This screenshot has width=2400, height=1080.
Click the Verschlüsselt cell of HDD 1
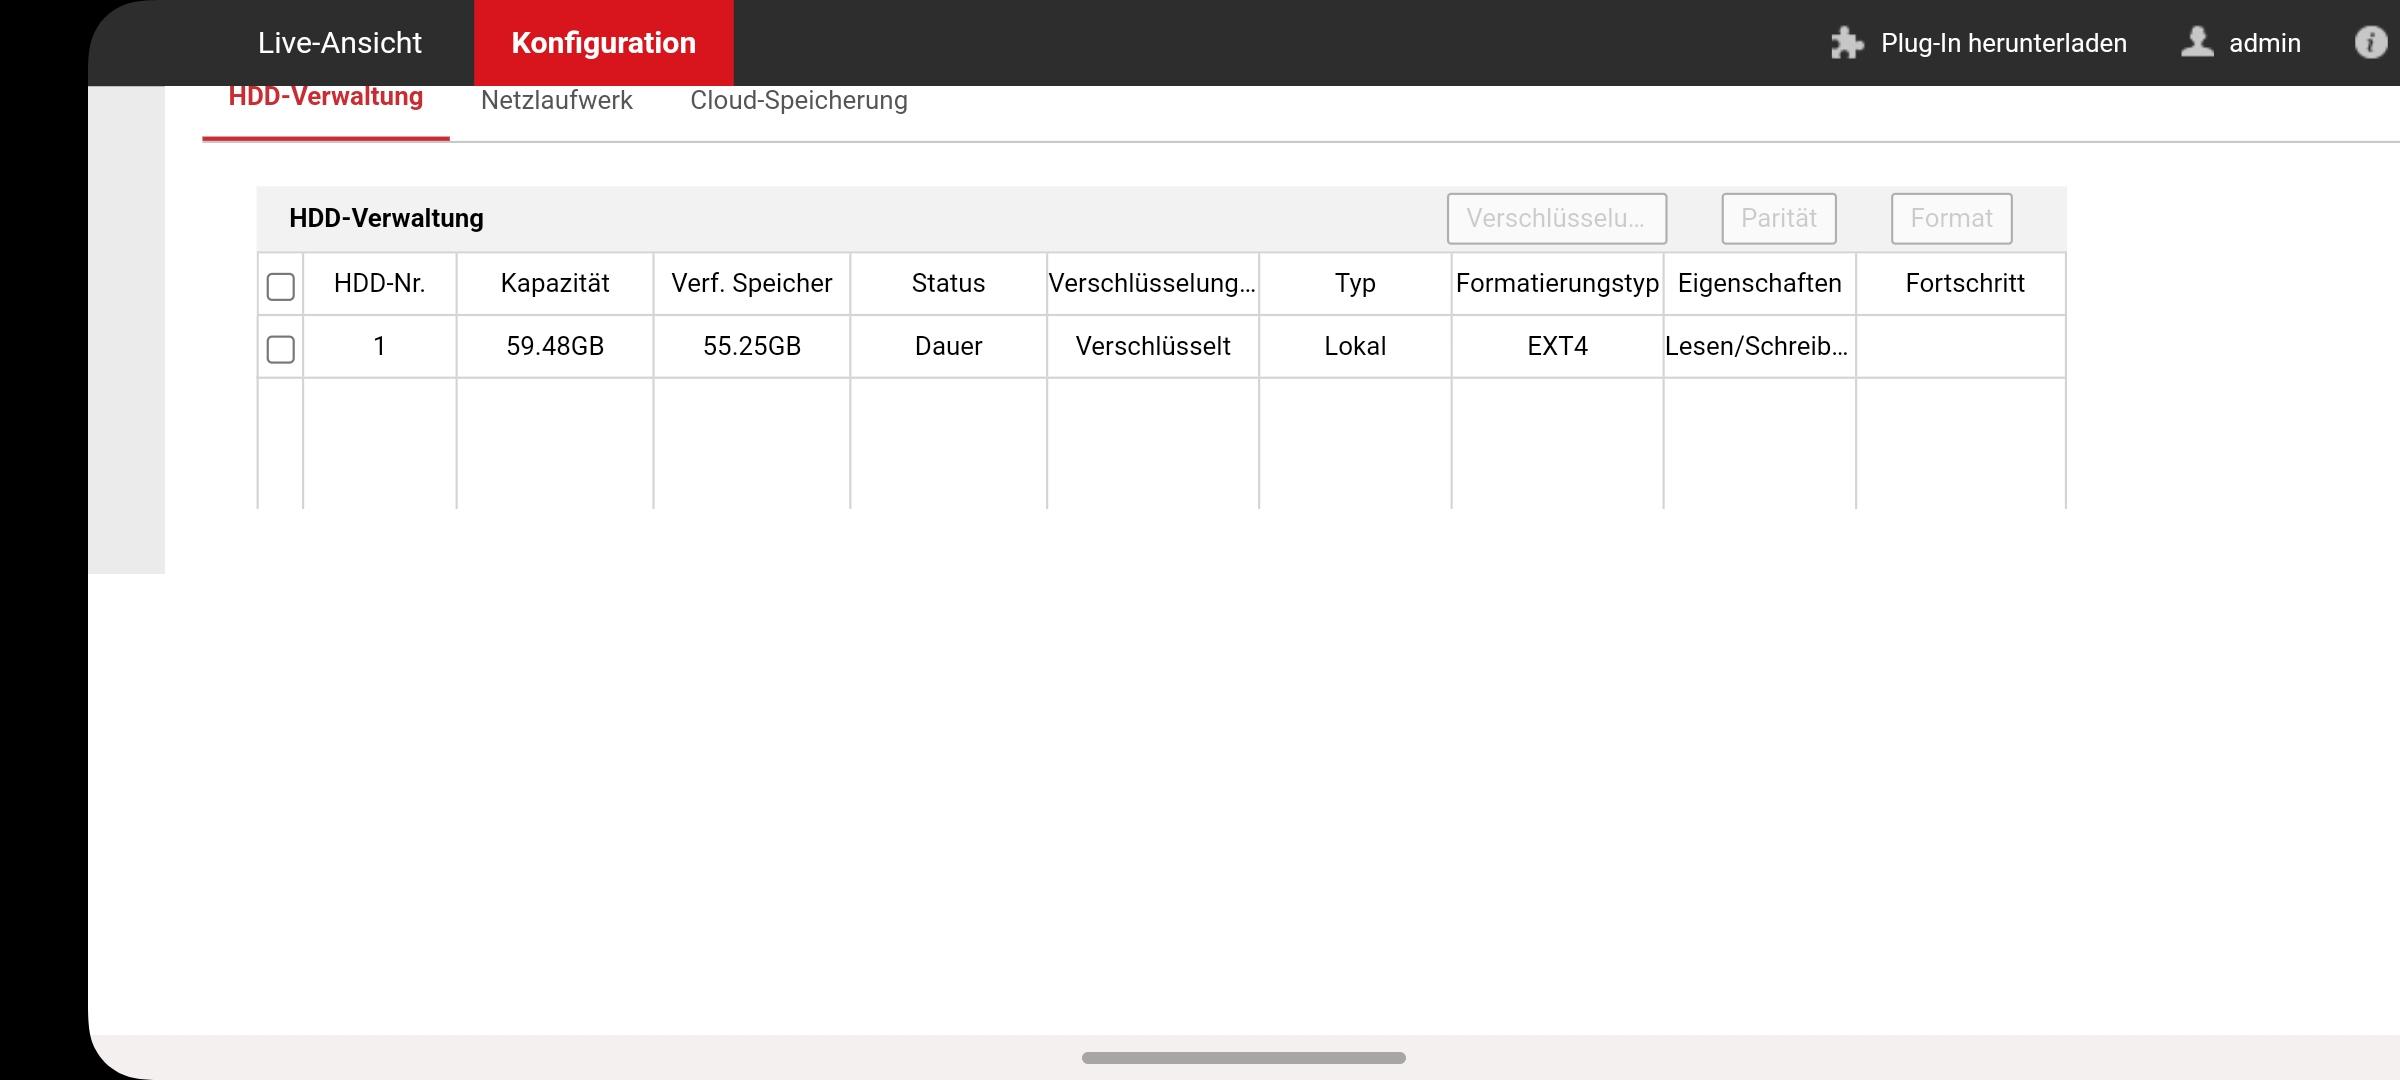tap(1153, 346)
